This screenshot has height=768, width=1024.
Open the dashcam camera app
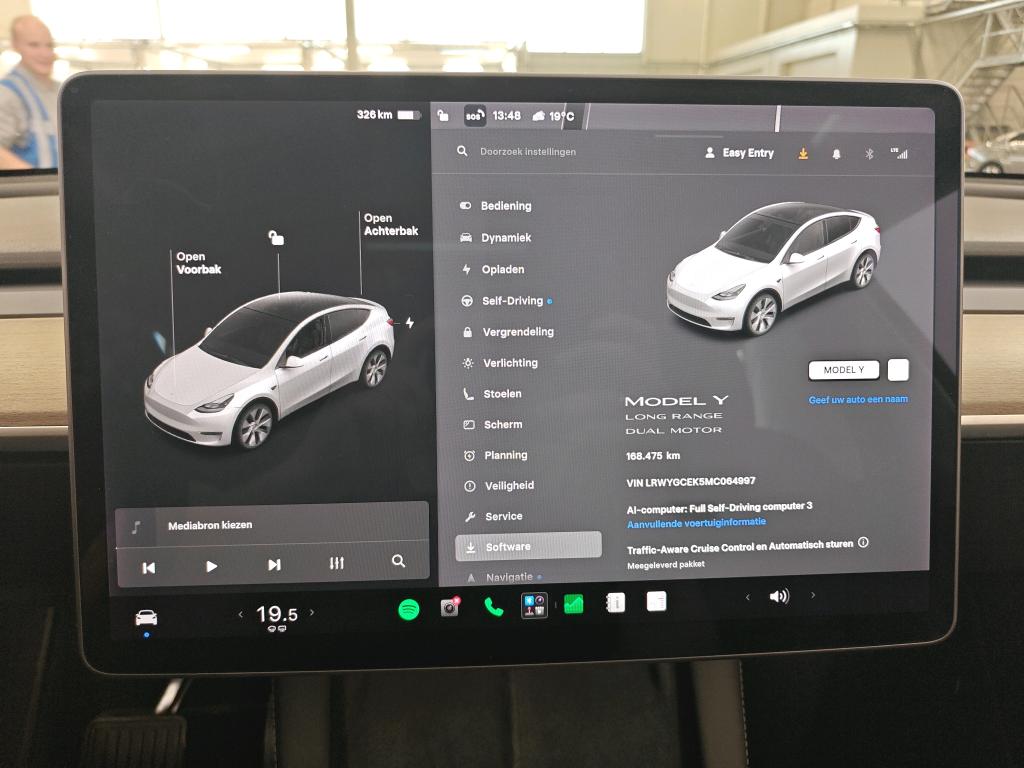450,607
